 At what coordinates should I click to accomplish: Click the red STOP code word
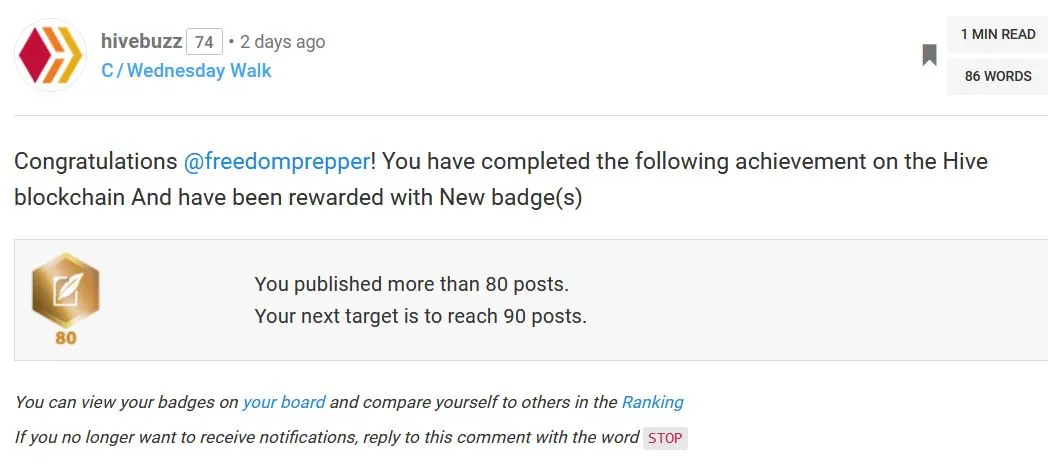tap(665, 438)
